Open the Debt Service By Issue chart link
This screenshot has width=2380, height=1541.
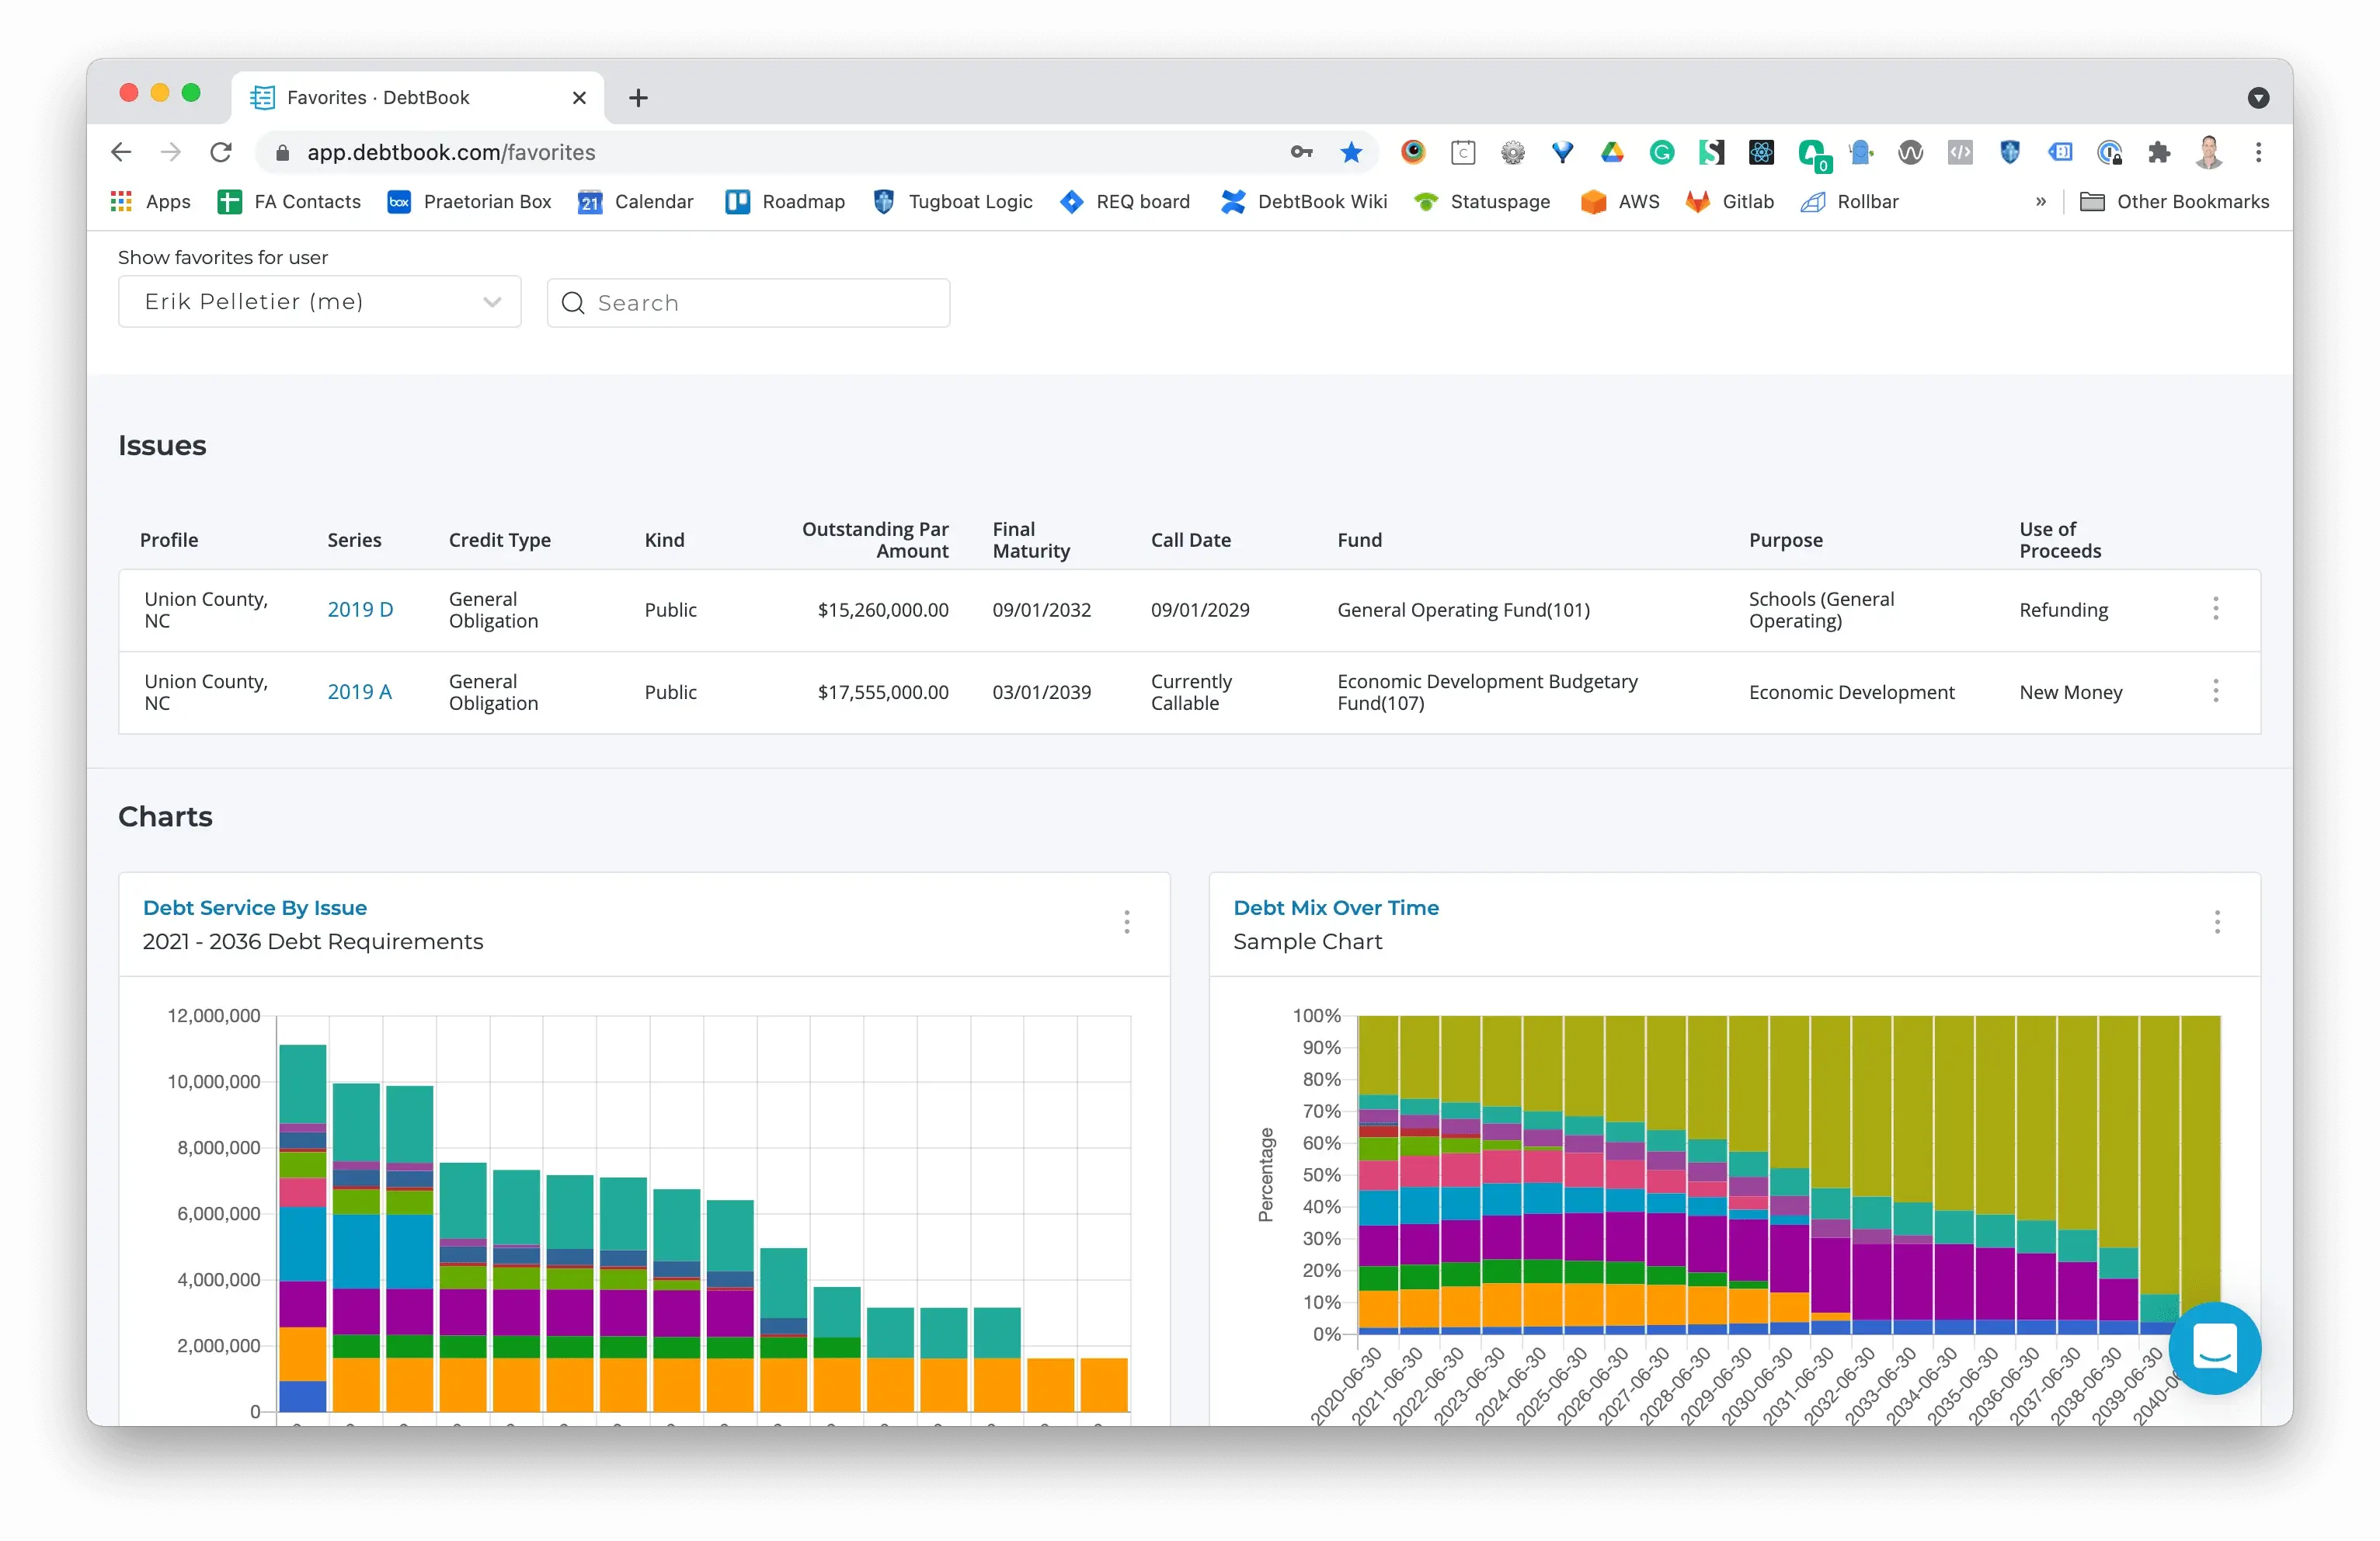(x=254, y=907)
